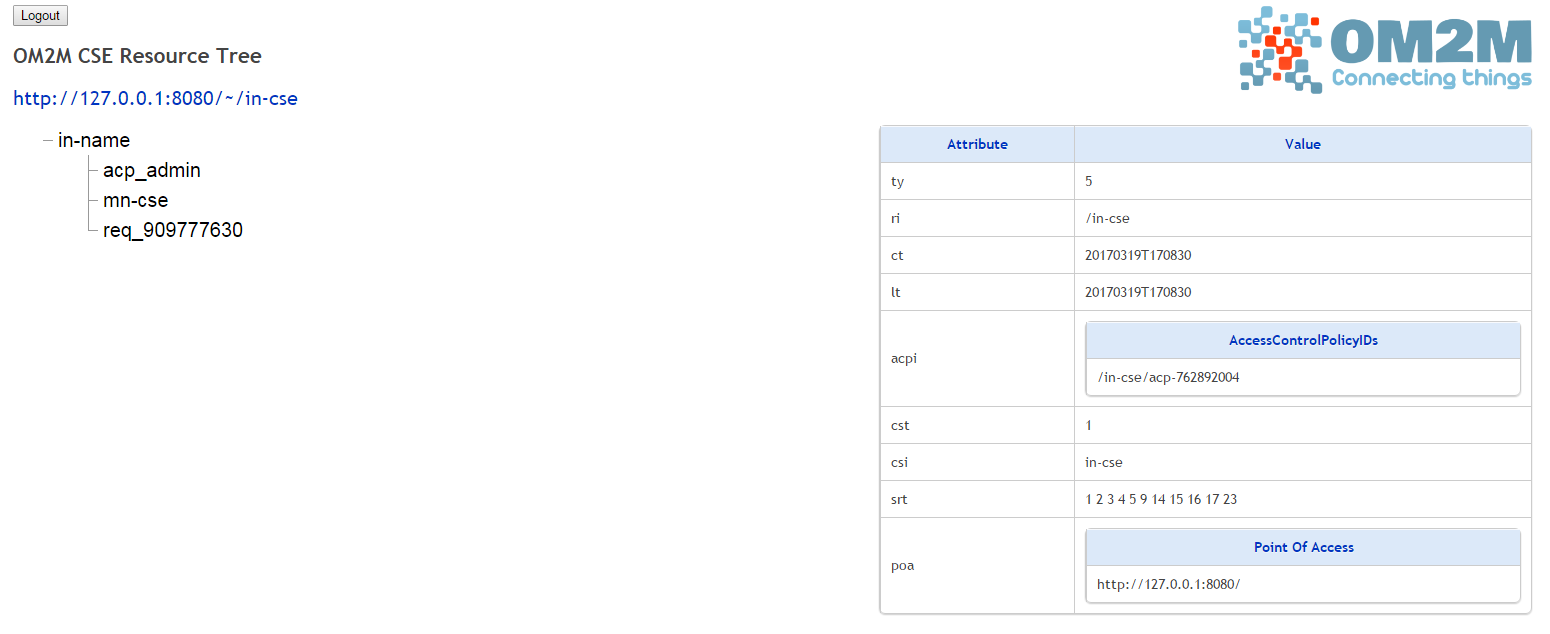Viewport: 1550px width, 634px height.
Task: Select the acp_admin tree item
Action: click(152, 170)
